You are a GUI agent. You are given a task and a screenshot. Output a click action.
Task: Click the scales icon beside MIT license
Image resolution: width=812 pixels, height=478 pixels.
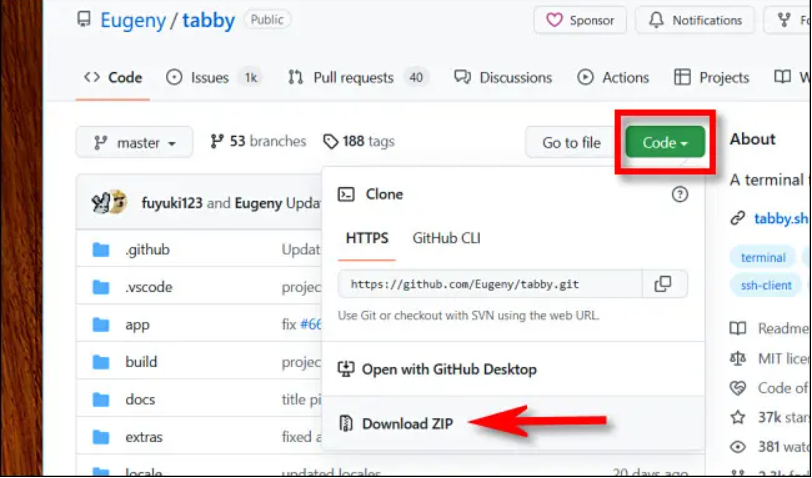(x=737, y=358)
